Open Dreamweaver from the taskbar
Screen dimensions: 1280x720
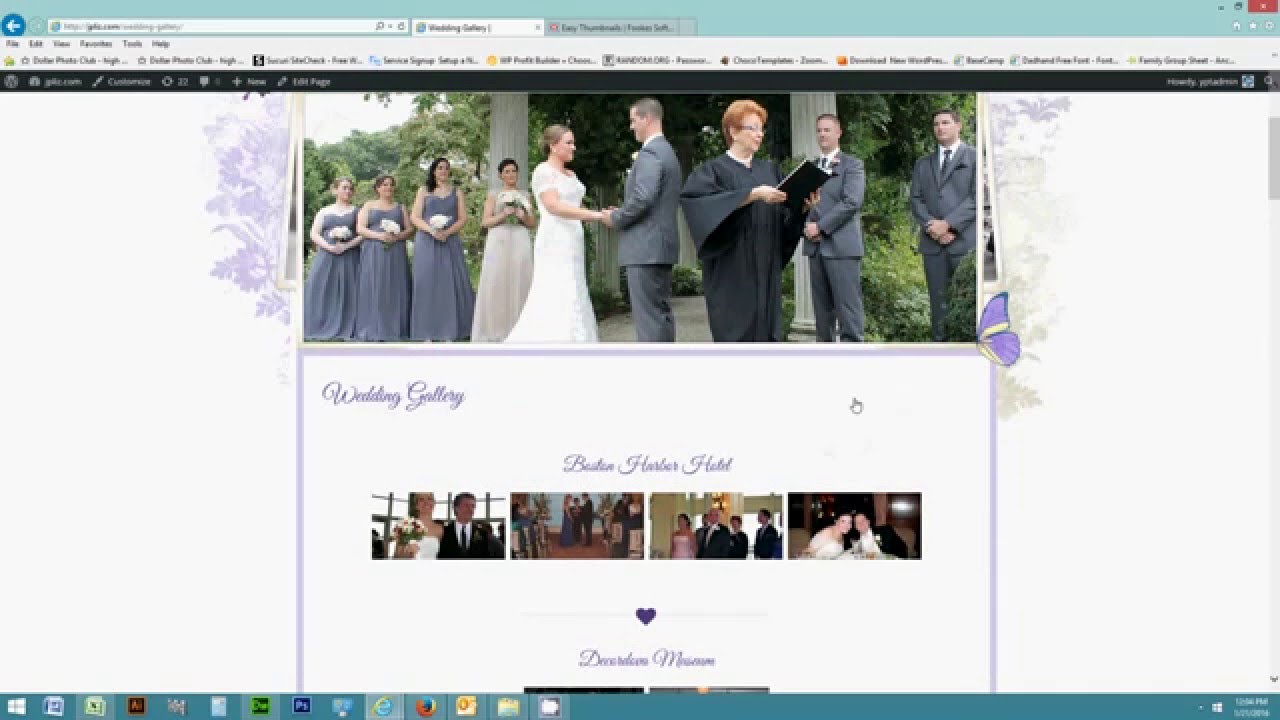pyautogui.click(x=260, y=706)
